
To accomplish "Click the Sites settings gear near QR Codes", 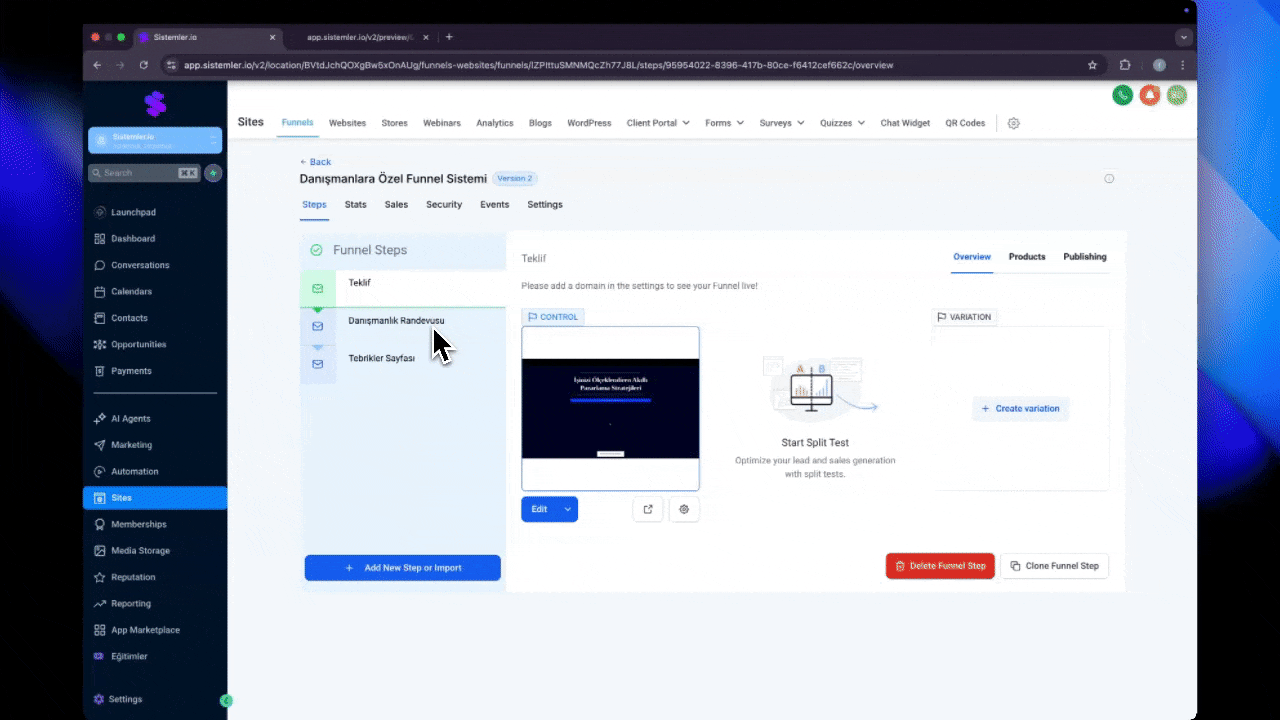I will tap(1013, 123).
